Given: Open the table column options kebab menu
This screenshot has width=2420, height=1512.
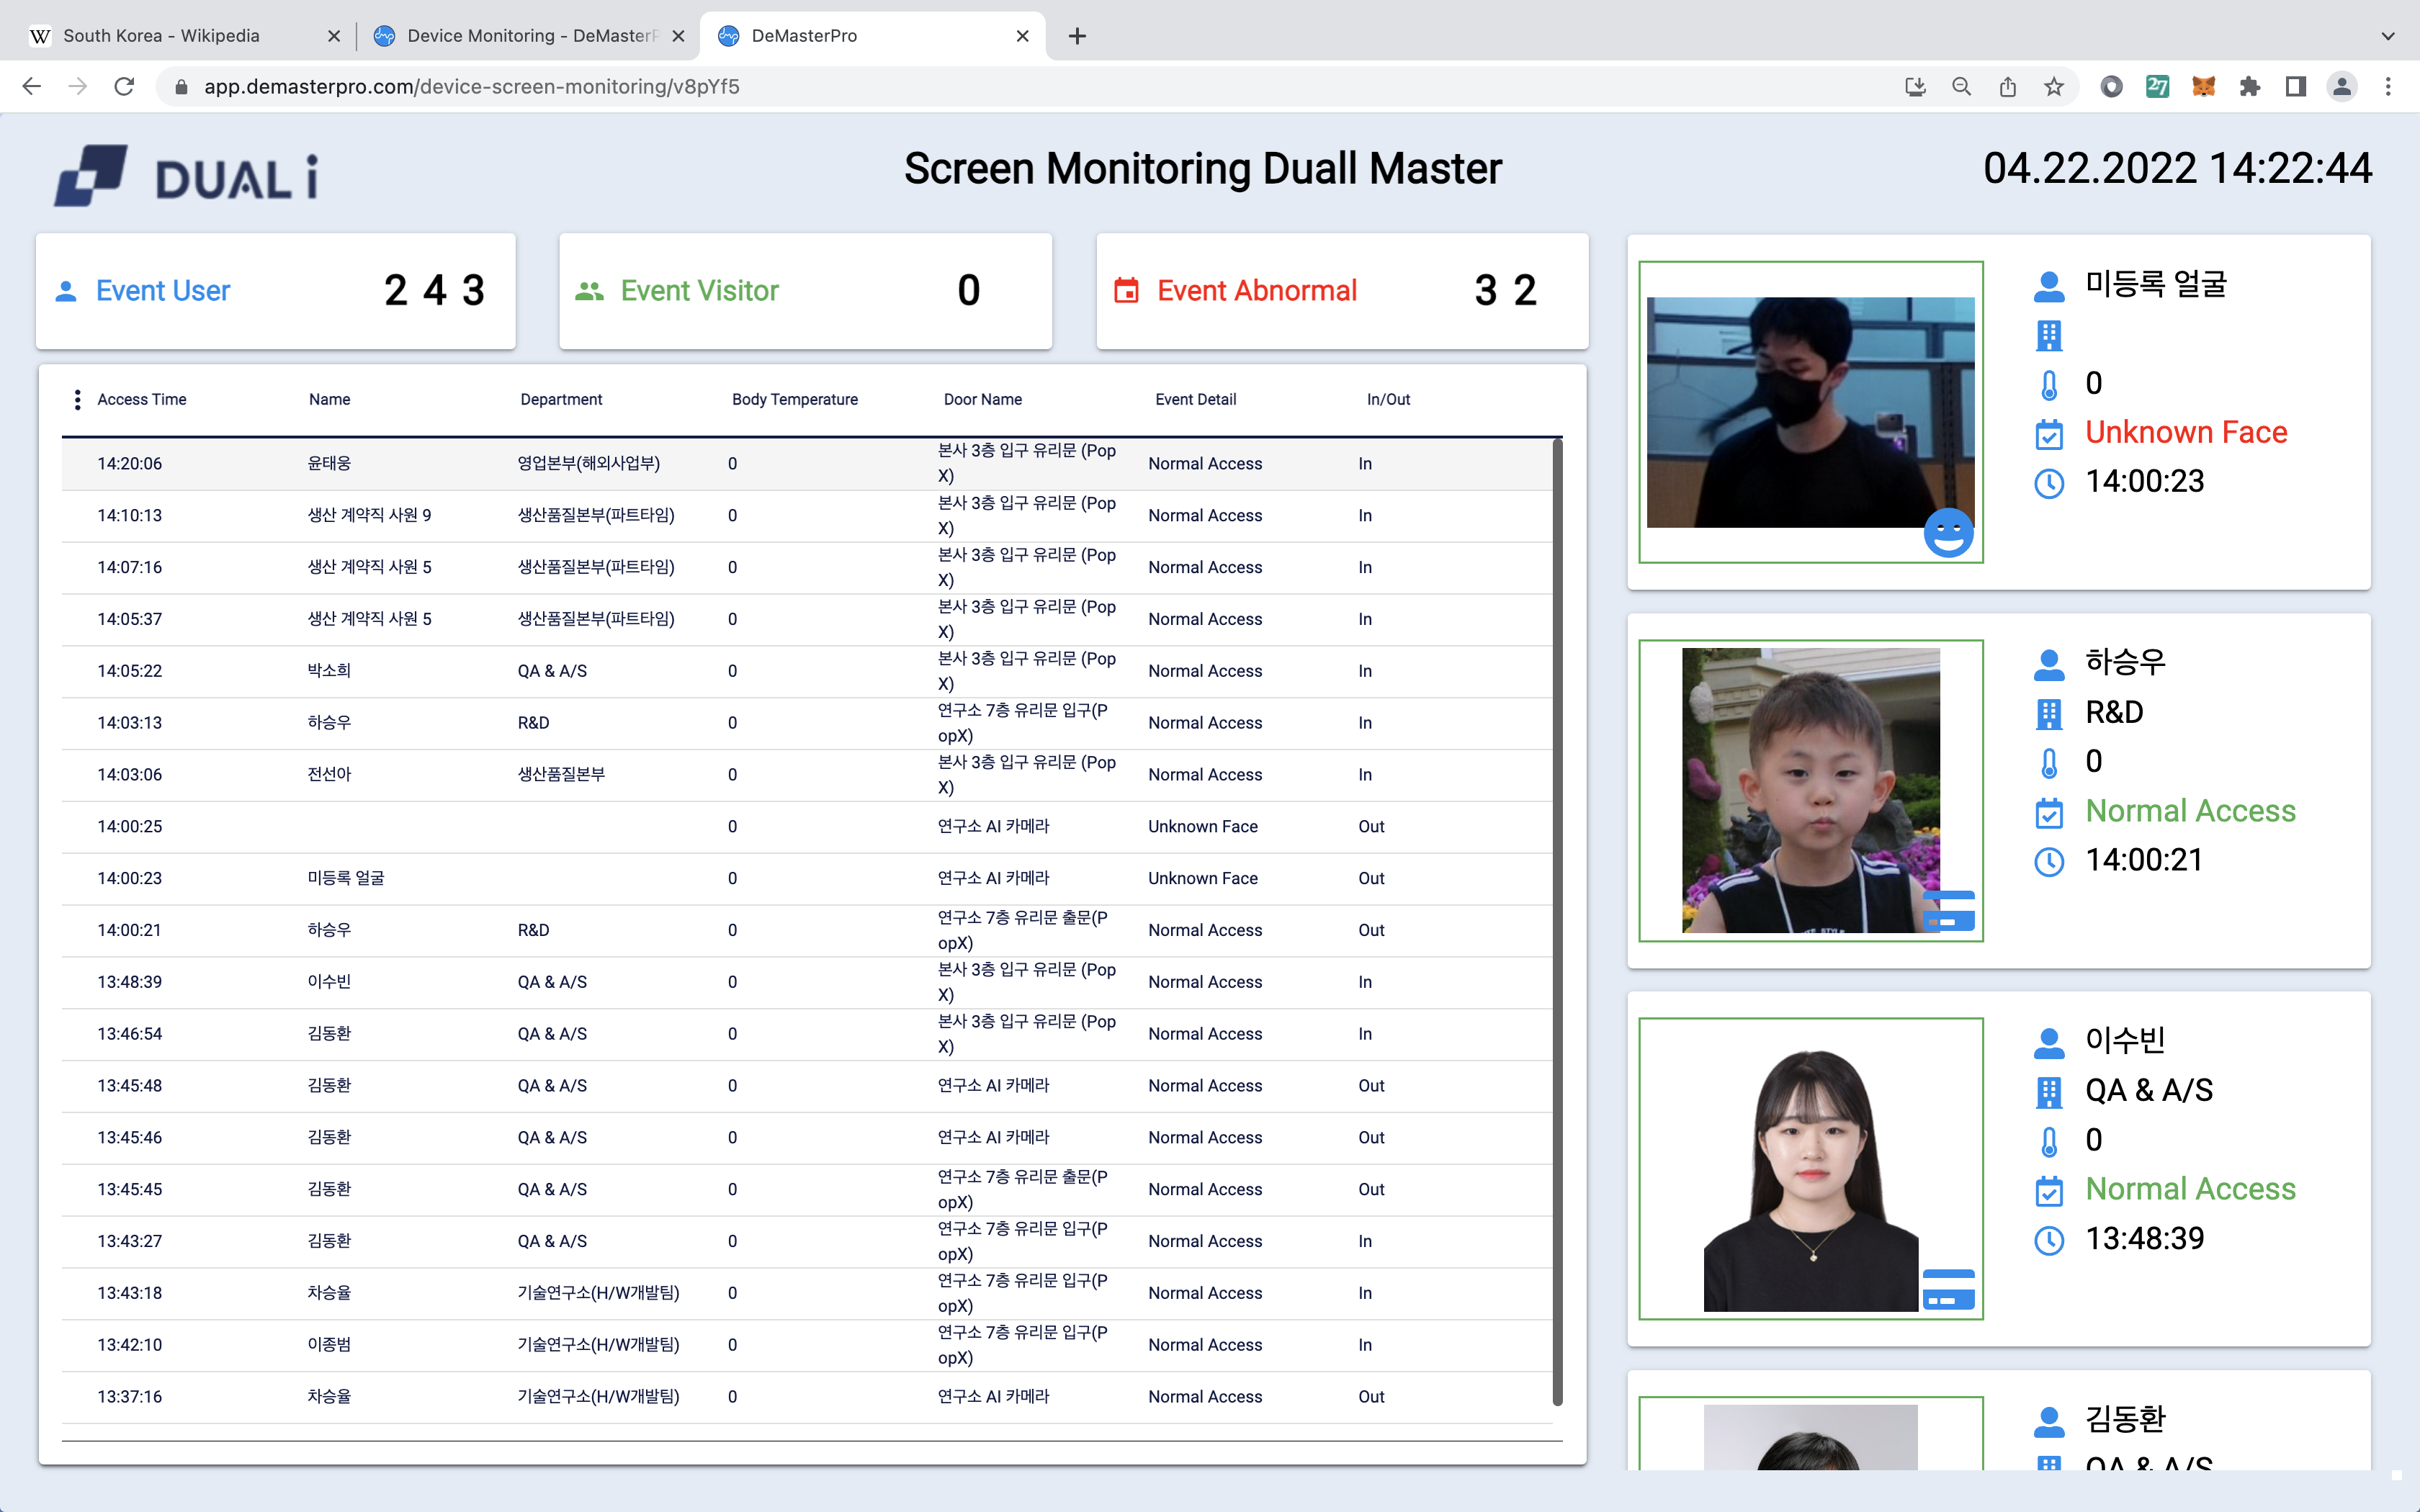Looking at the screenshot, I should [x=77, y=399].
